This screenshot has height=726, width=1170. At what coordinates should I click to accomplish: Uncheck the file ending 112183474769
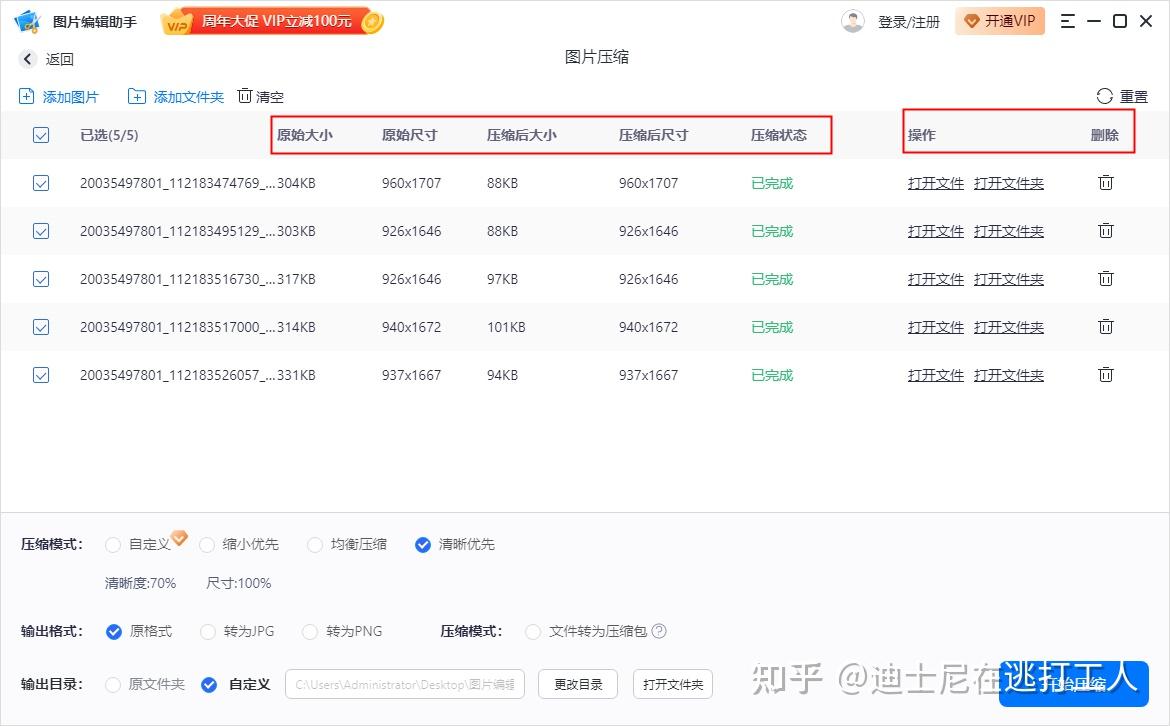41,183
